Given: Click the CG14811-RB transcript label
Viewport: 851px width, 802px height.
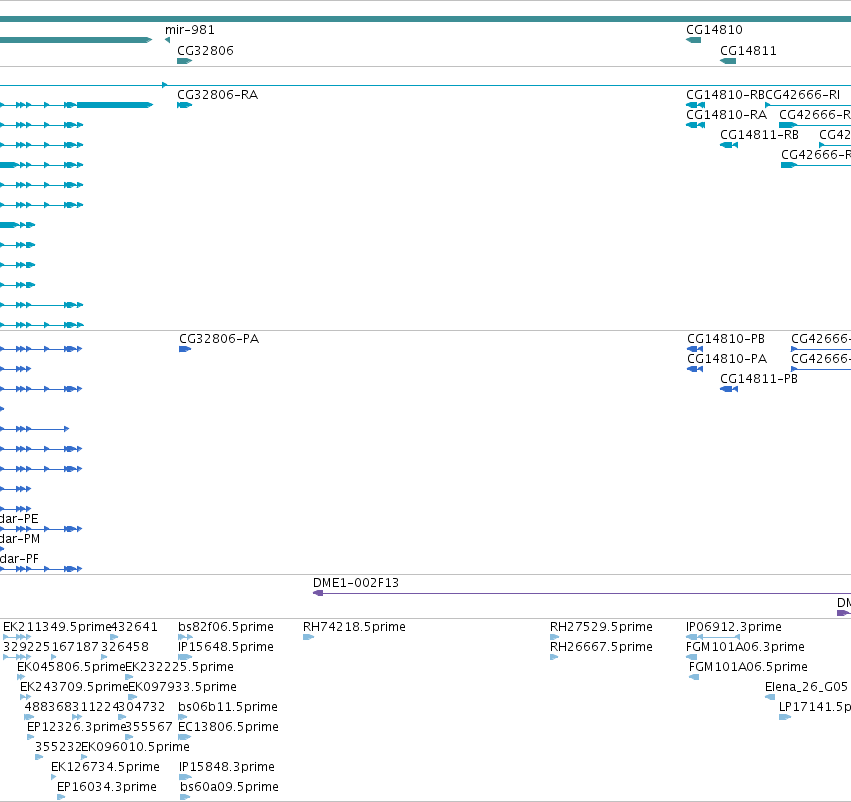Looking at the screenshot, I should click(759, 135).
